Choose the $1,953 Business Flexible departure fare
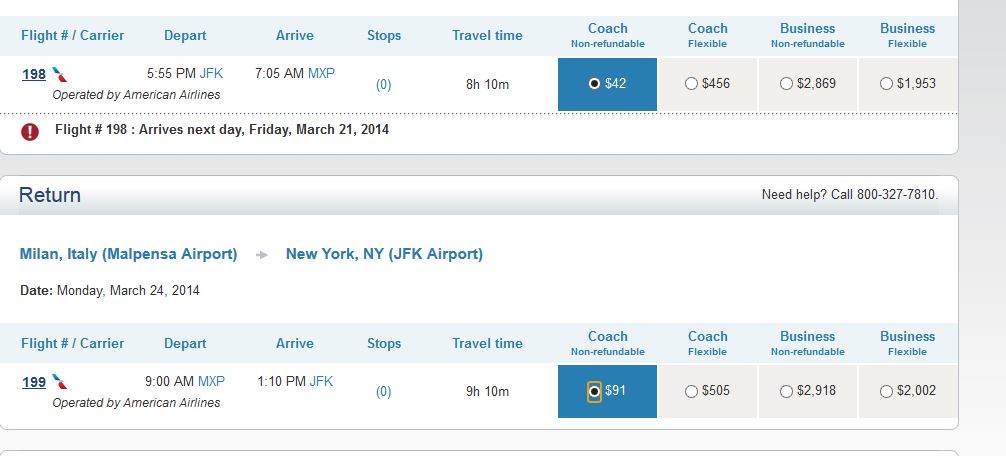The width and height of the screenshot is (1006, 456). click(886, 83)
